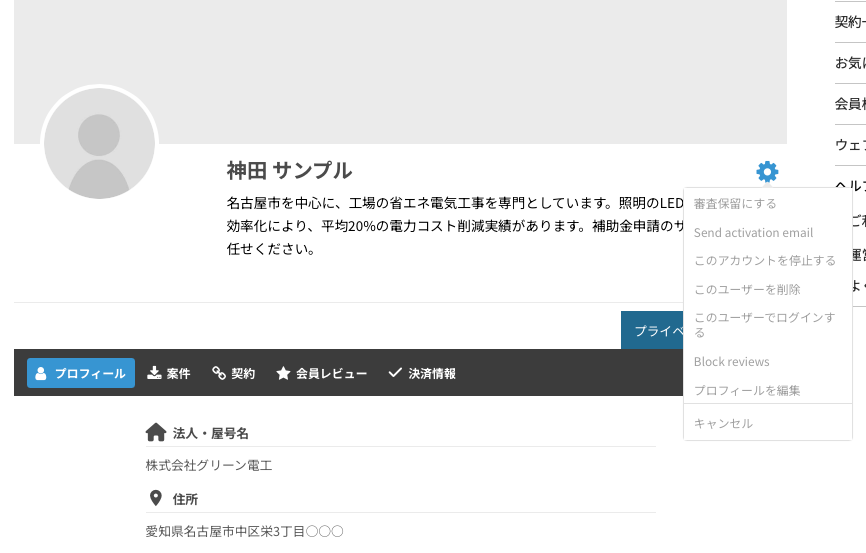Click the default user avatar image
This screenshot has height=553, width=866.
tap(99, 144)
